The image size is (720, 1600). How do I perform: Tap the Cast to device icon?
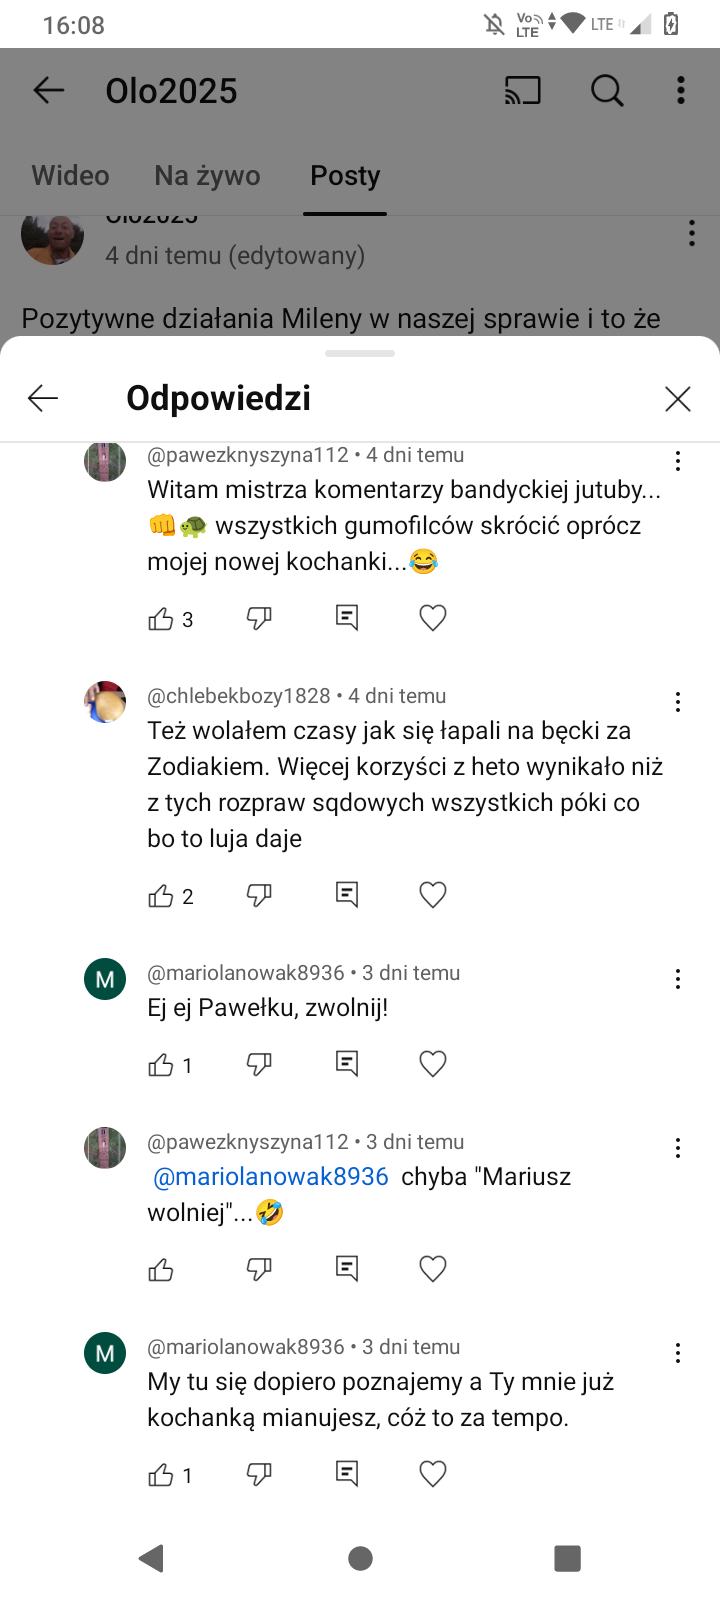coord(522,91)
